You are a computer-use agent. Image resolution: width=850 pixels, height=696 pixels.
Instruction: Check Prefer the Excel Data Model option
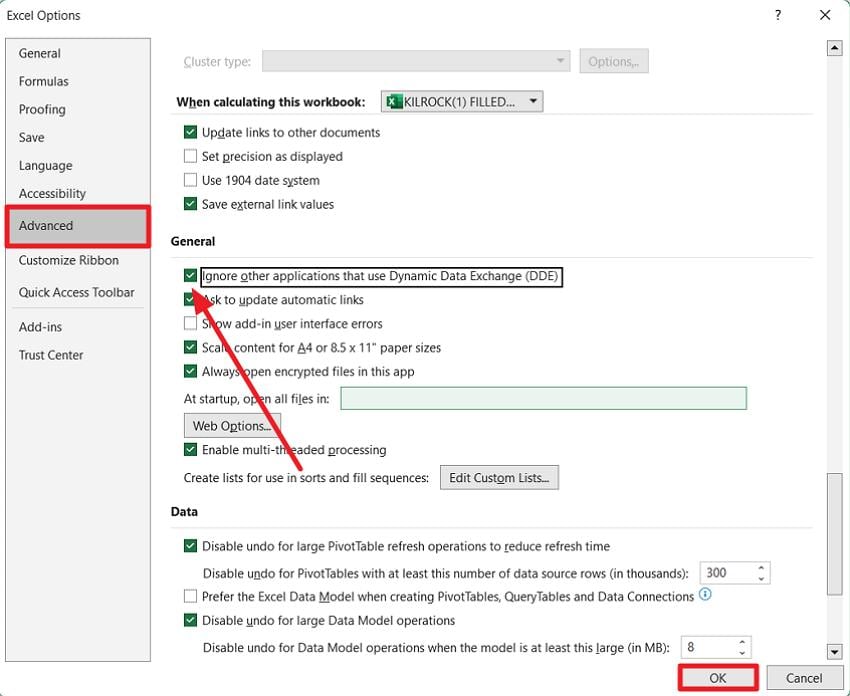(190, 596)
